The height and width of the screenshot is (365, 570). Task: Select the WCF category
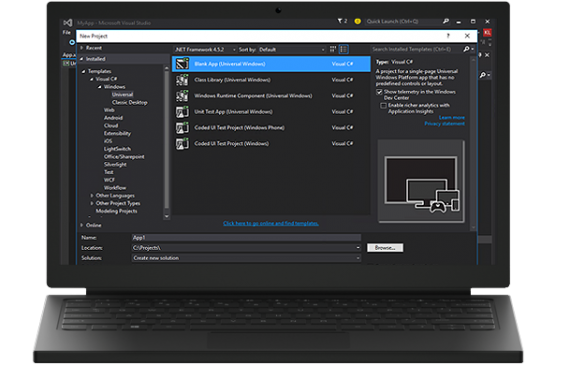tap(109, 180)
